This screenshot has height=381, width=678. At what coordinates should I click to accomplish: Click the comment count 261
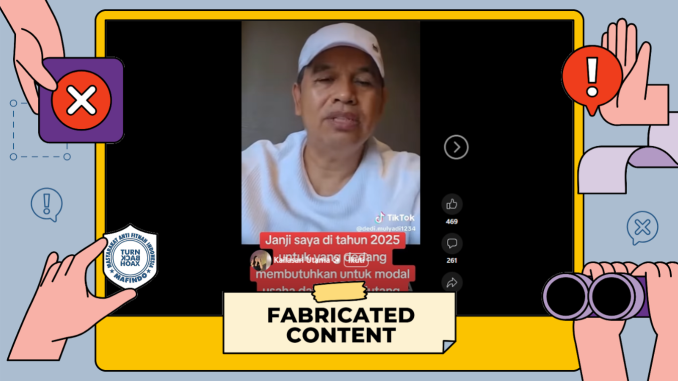(x=452, y=260)
